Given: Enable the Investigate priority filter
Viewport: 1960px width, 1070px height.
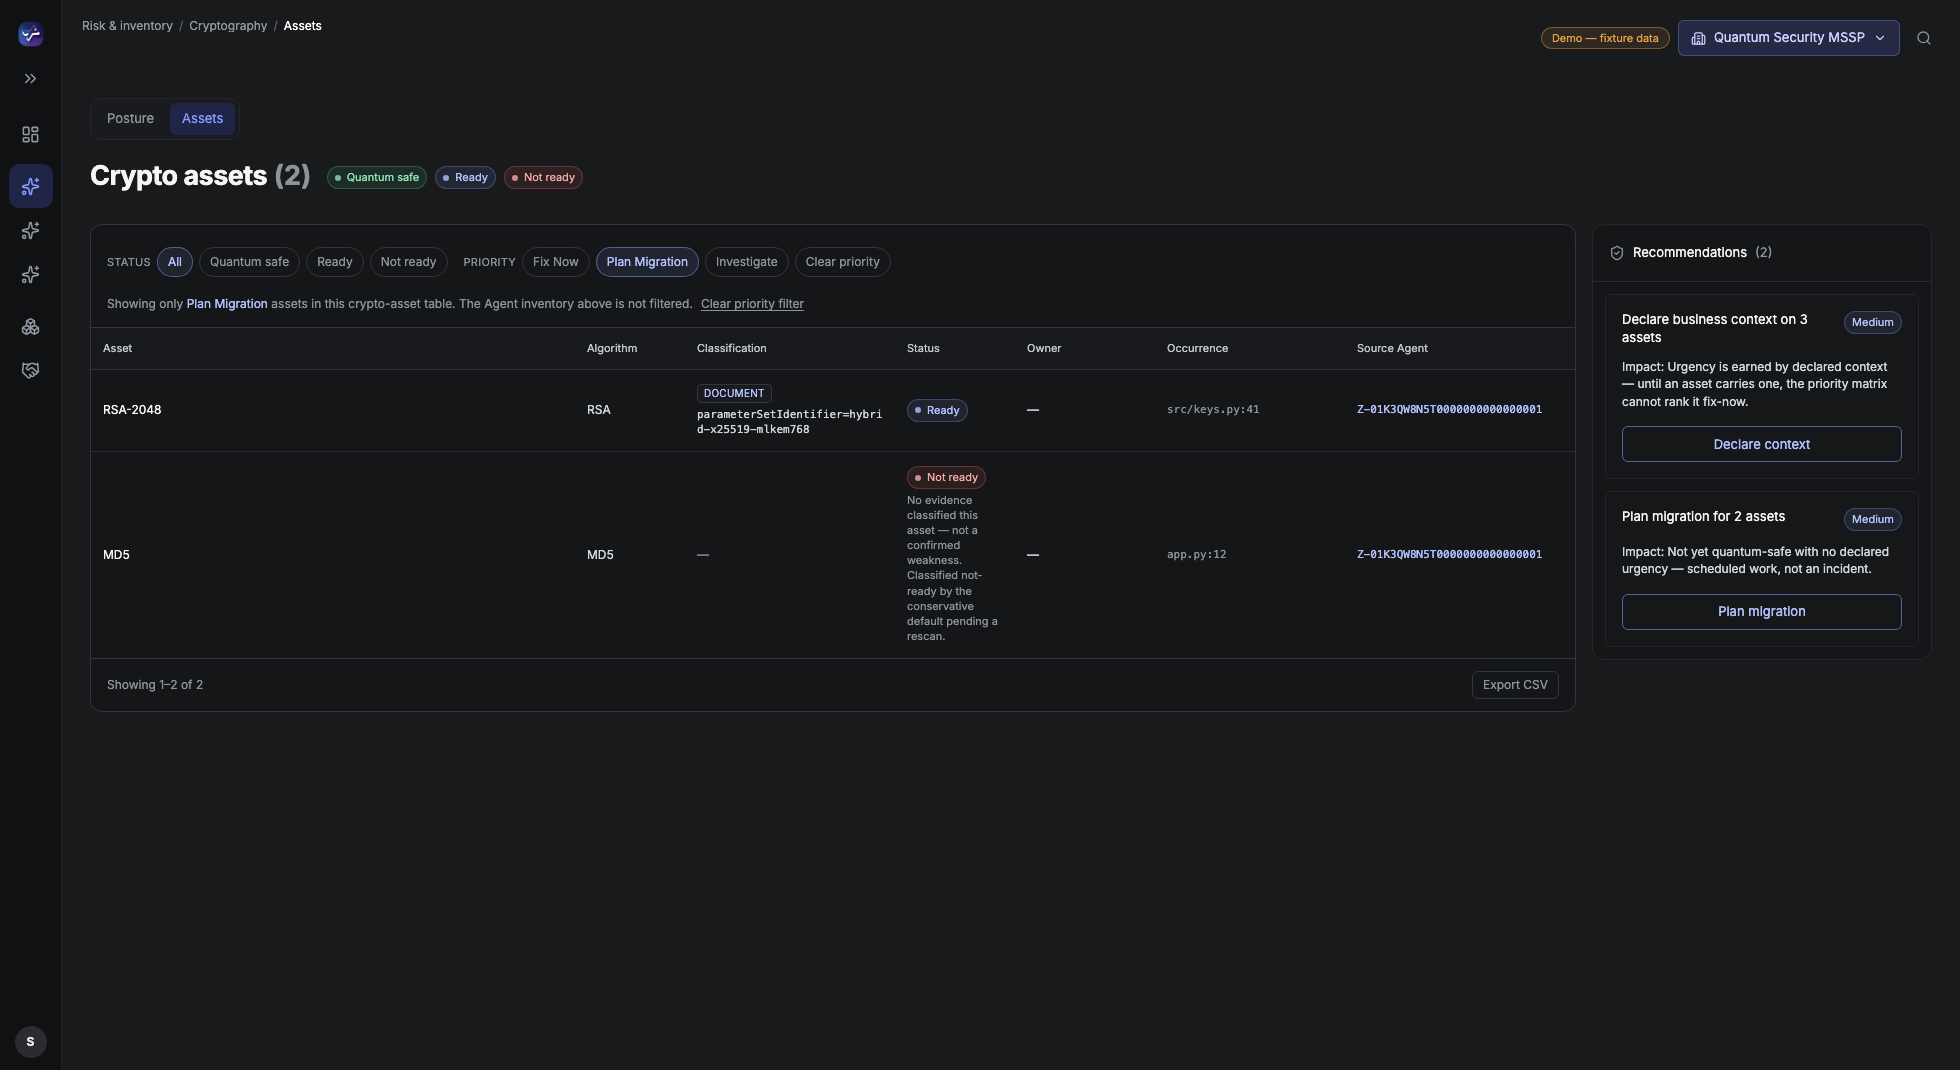Looking at the screenshot, I should pyautogui.click(x=747, y=262).
